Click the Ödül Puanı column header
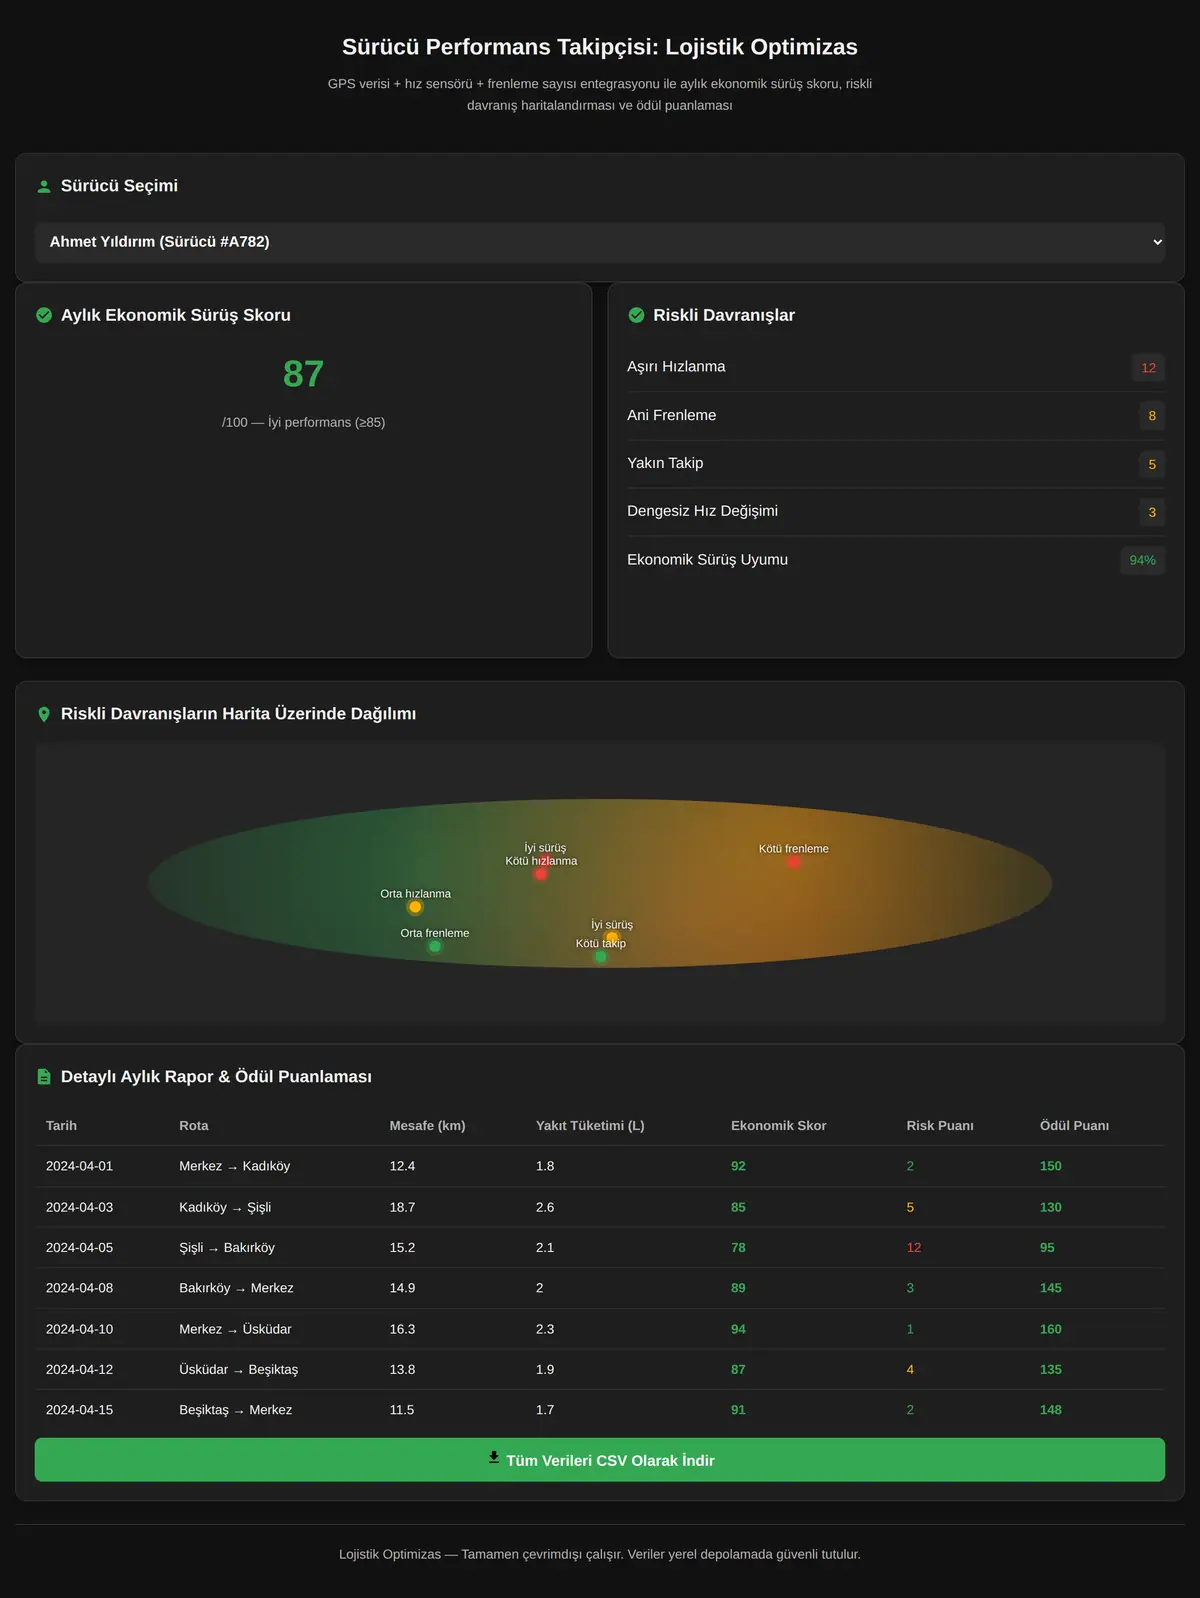The height and width of the screenshot is (1598, 1200). click(1074, 1126)
